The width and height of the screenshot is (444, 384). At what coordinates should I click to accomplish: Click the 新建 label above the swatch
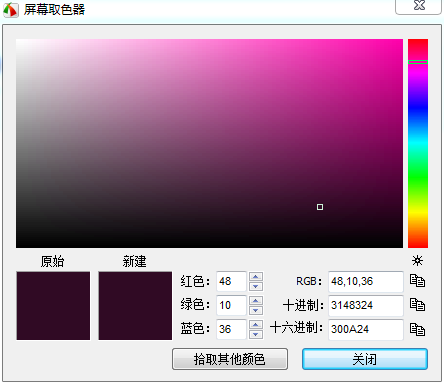(134, 261)
